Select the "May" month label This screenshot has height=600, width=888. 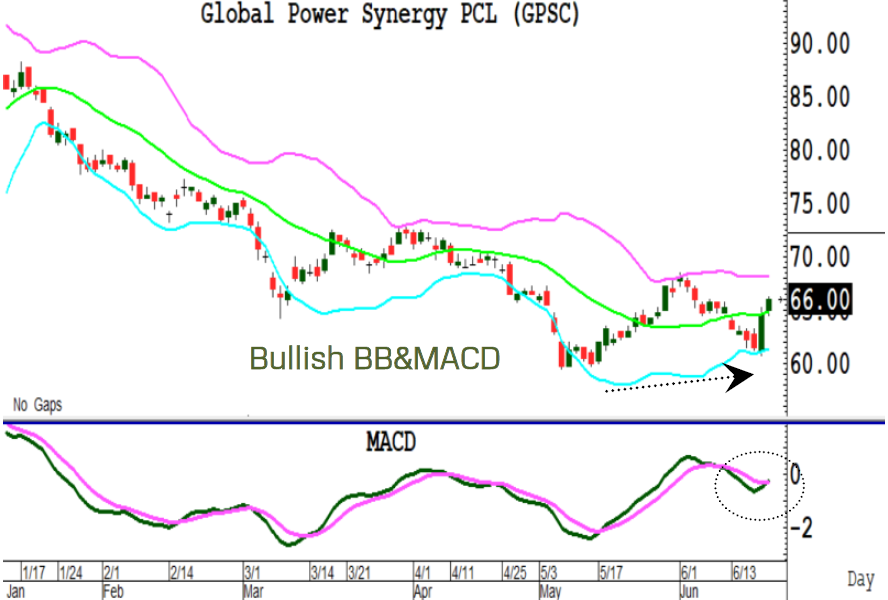[550, 592]
